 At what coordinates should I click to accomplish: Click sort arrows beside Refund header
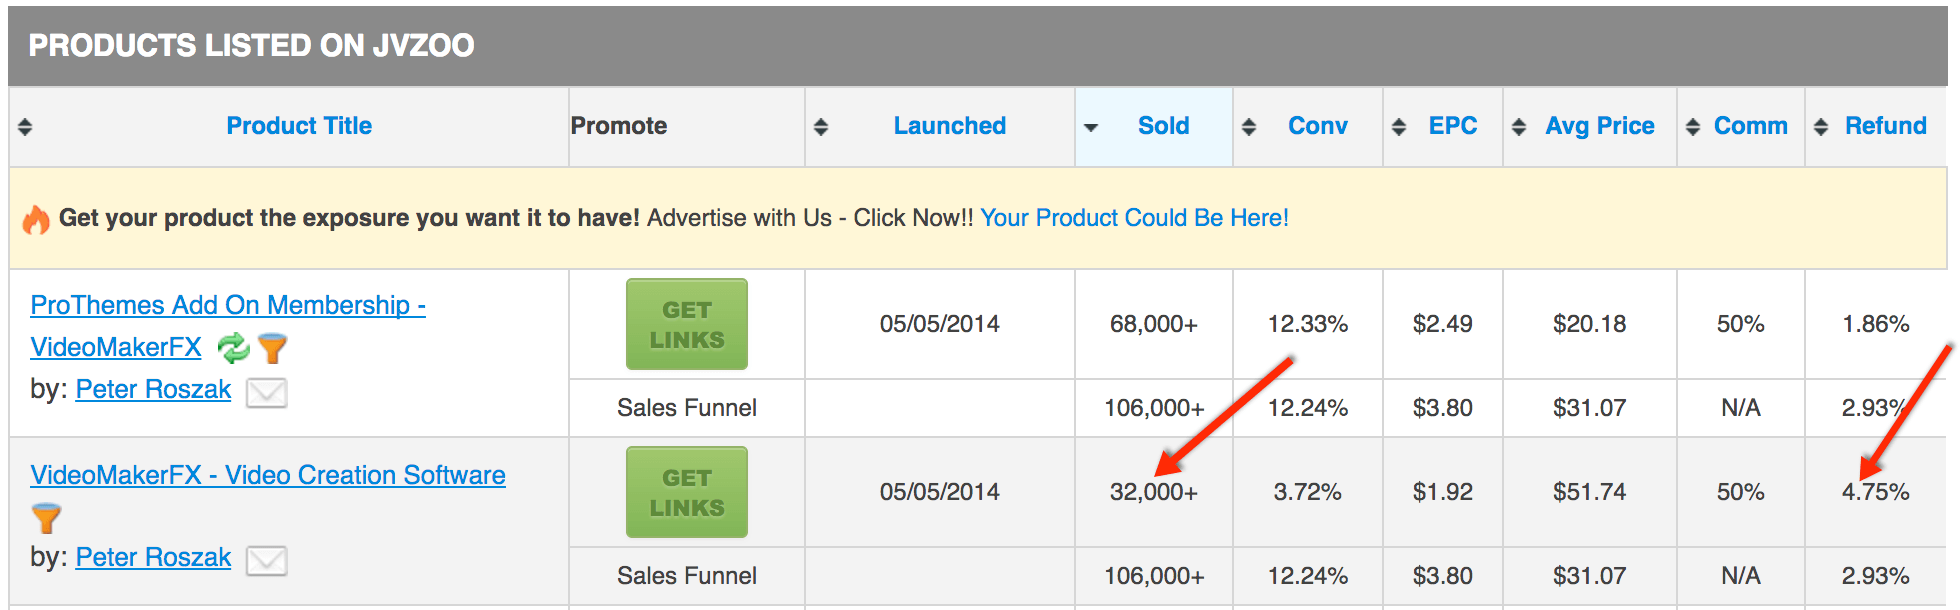[x=1821, y=127]
